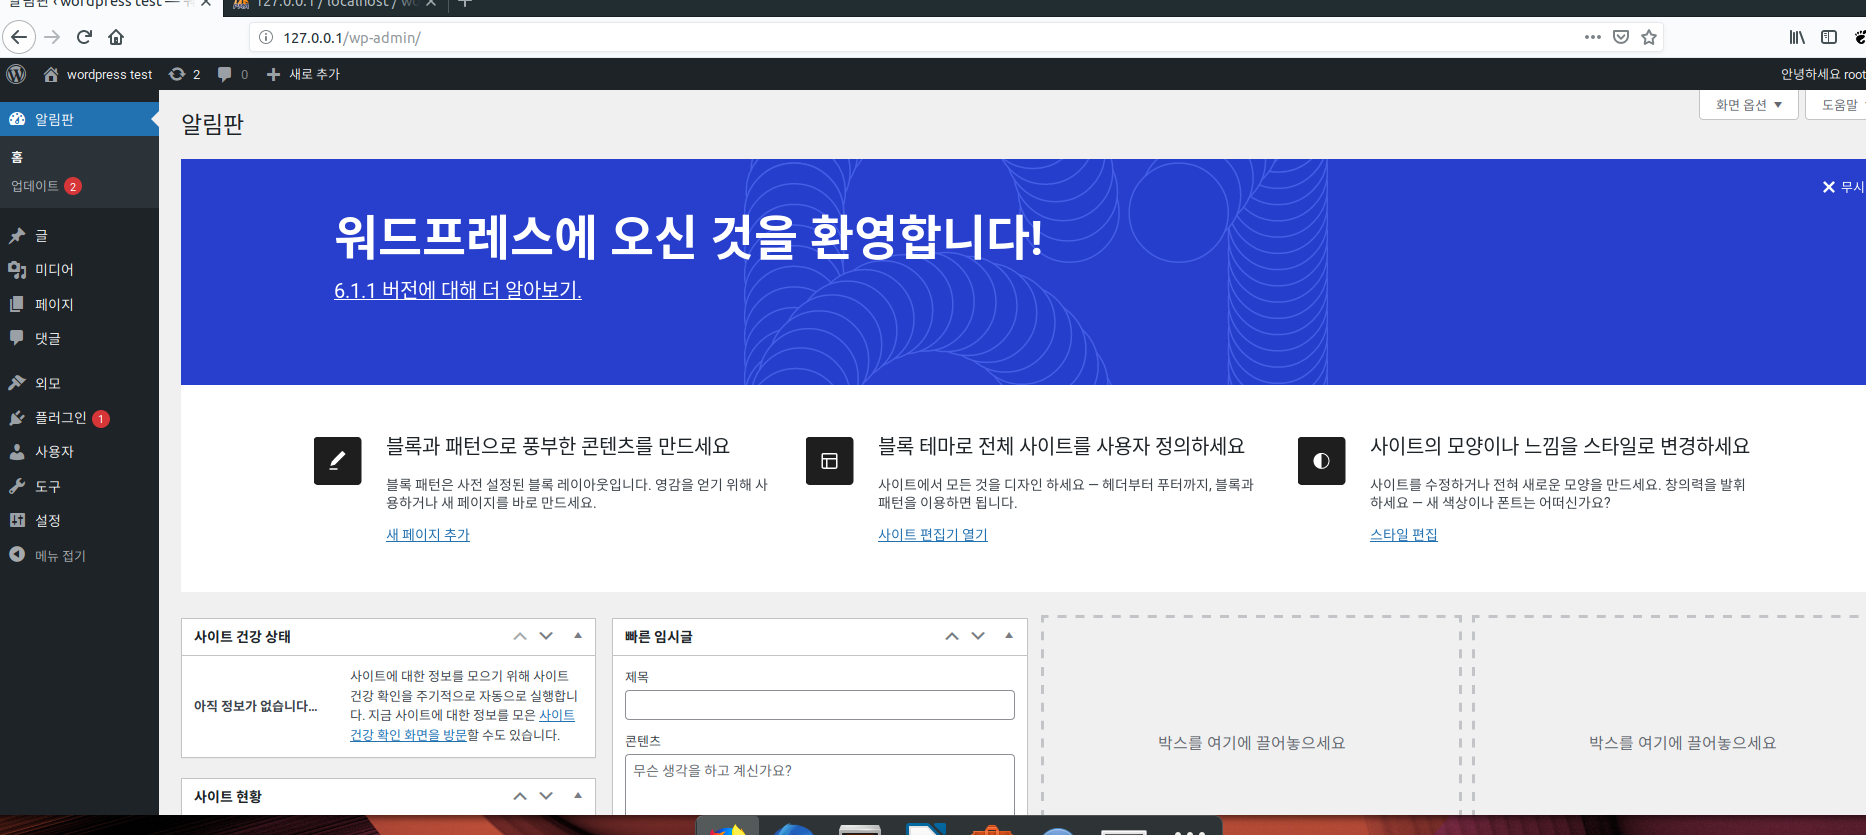Open the 페이지 pages menu
1866x835 pixels.
tap(79, 304)
